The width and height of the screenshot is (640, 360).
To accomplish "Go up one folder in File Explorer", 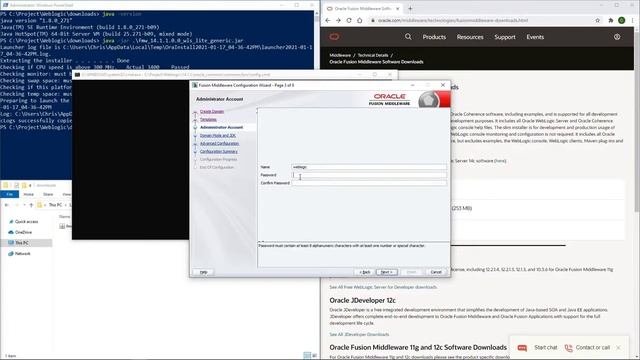I will point(31,205).
